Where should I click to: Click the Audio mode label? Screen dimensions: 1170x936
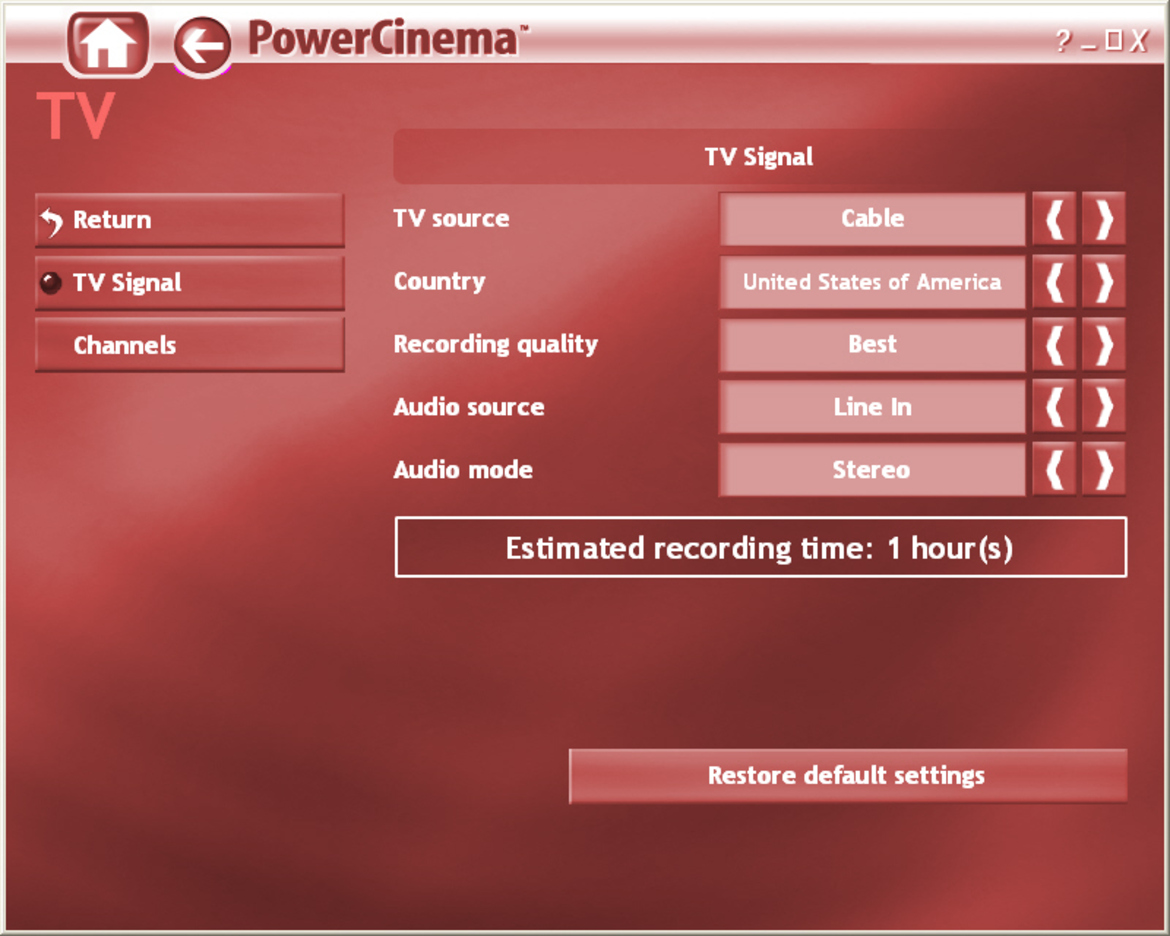(463, 469)
